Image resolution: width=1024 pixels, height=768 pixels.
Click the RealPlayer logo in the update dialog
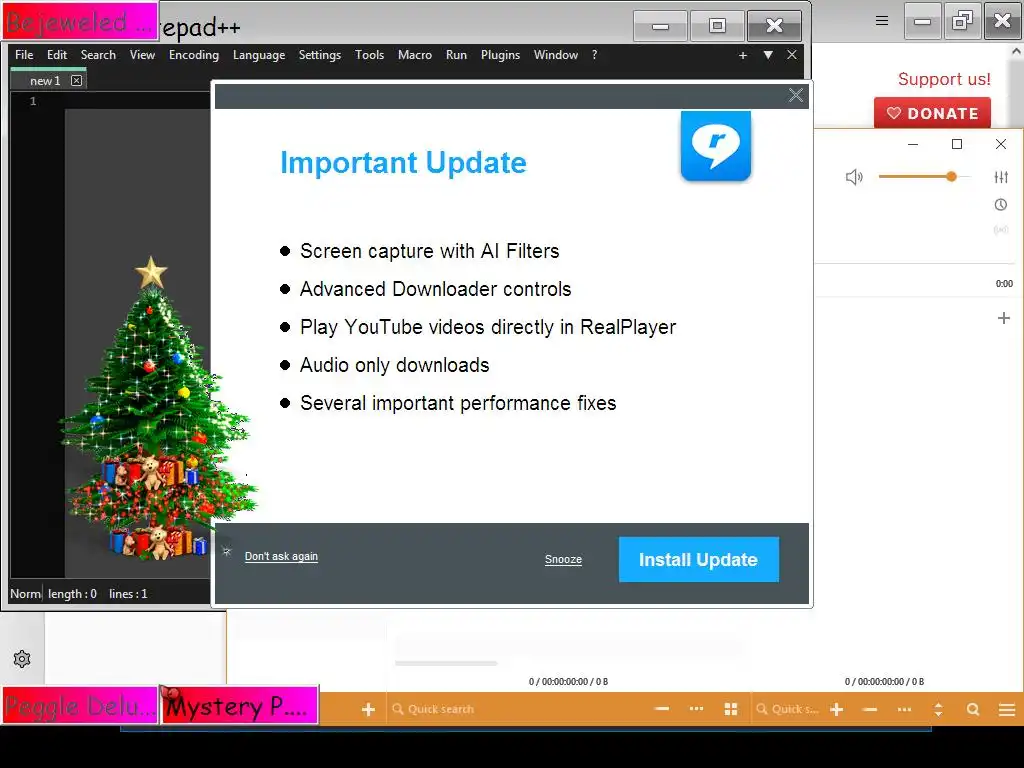pyautogui.click(x=716, y=145)
